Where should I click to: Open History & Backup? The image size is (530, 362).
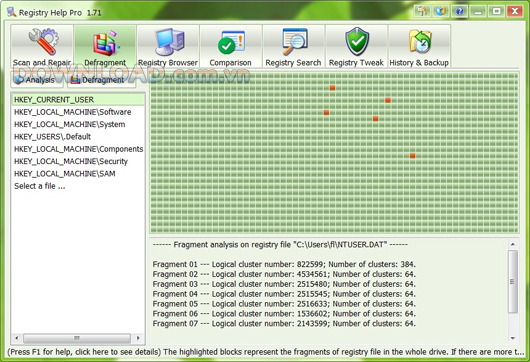pyautogui.click(x=419, y=46)
